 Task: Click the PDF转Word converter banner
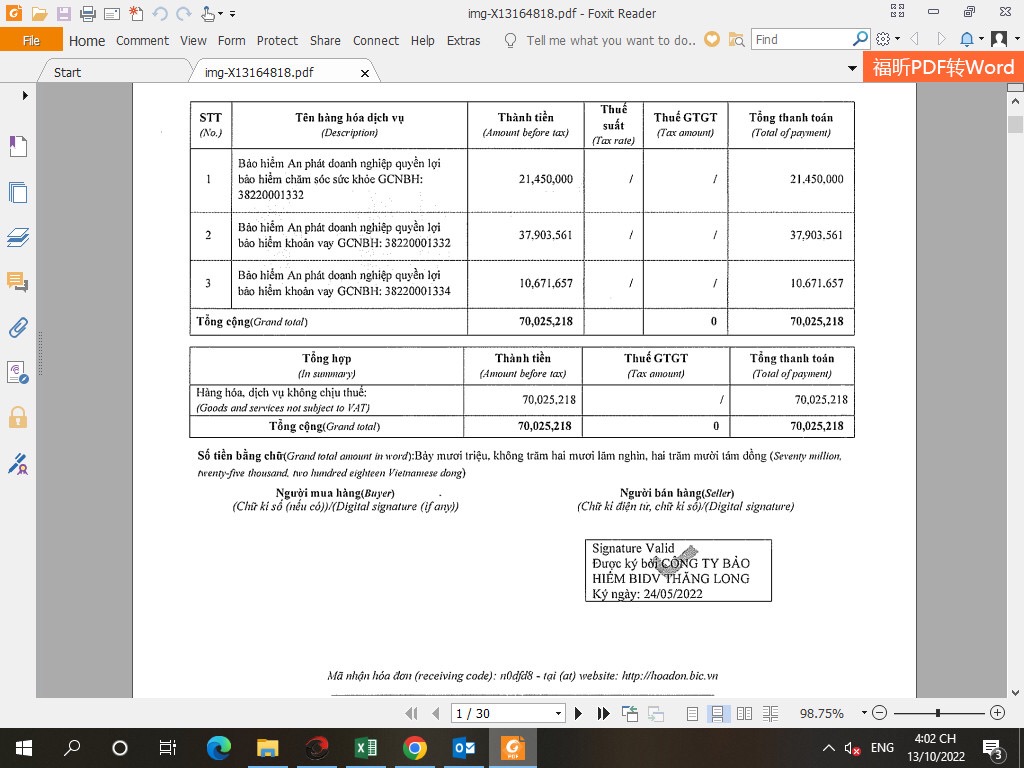(x=942, y=67)
